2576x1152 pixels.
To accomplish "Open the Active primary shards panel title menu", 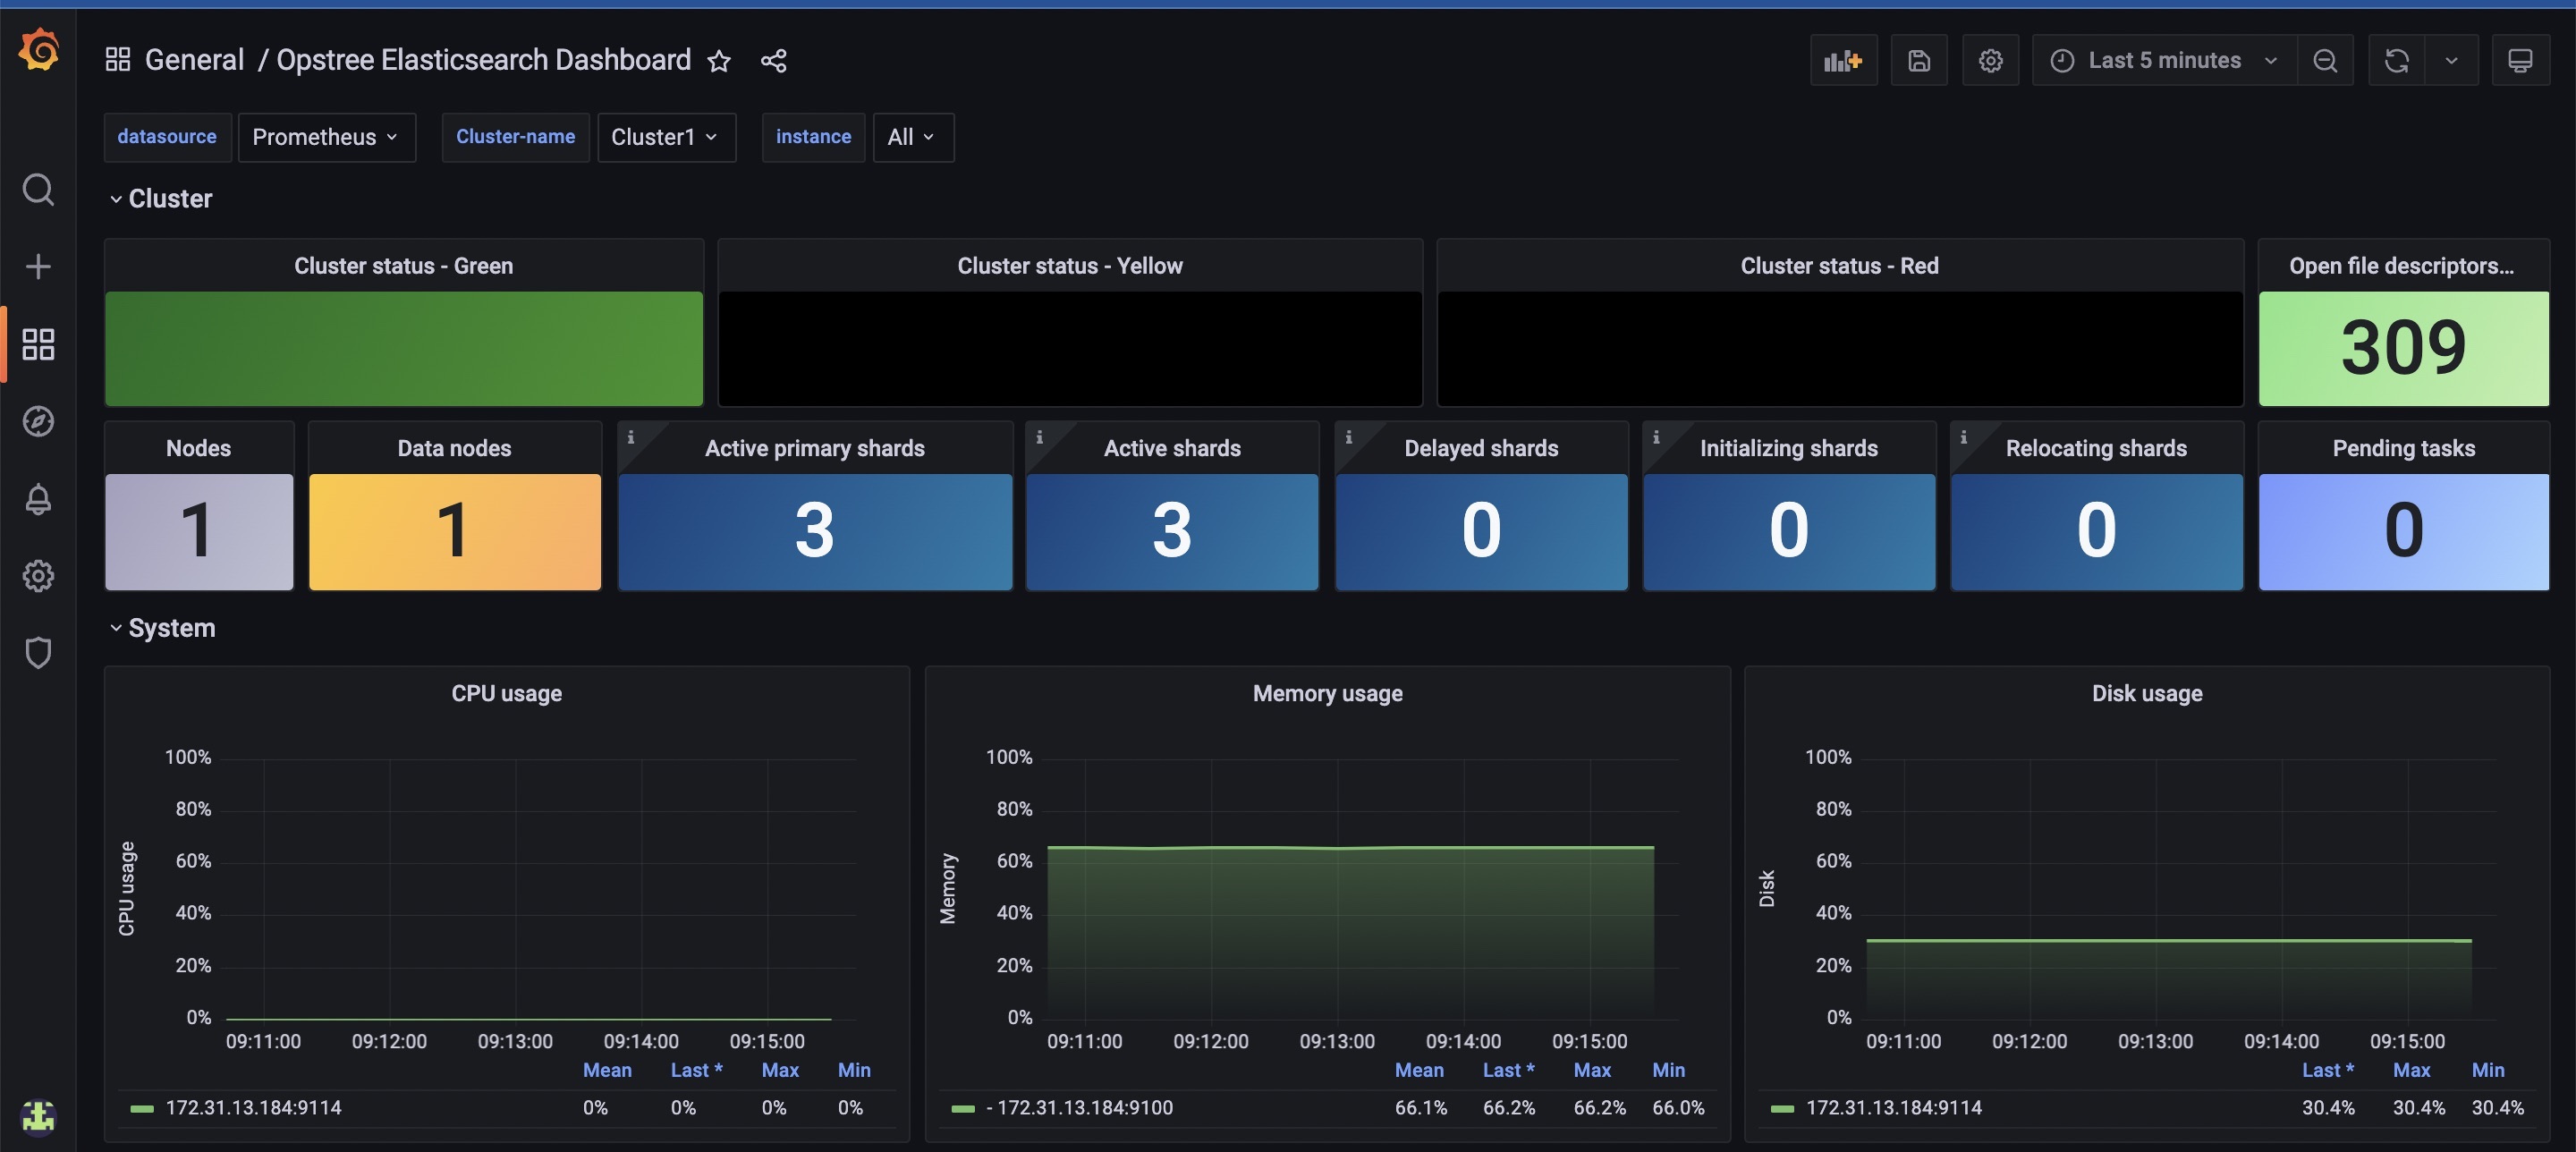I will pyautogui.click(x=814, y=448).
